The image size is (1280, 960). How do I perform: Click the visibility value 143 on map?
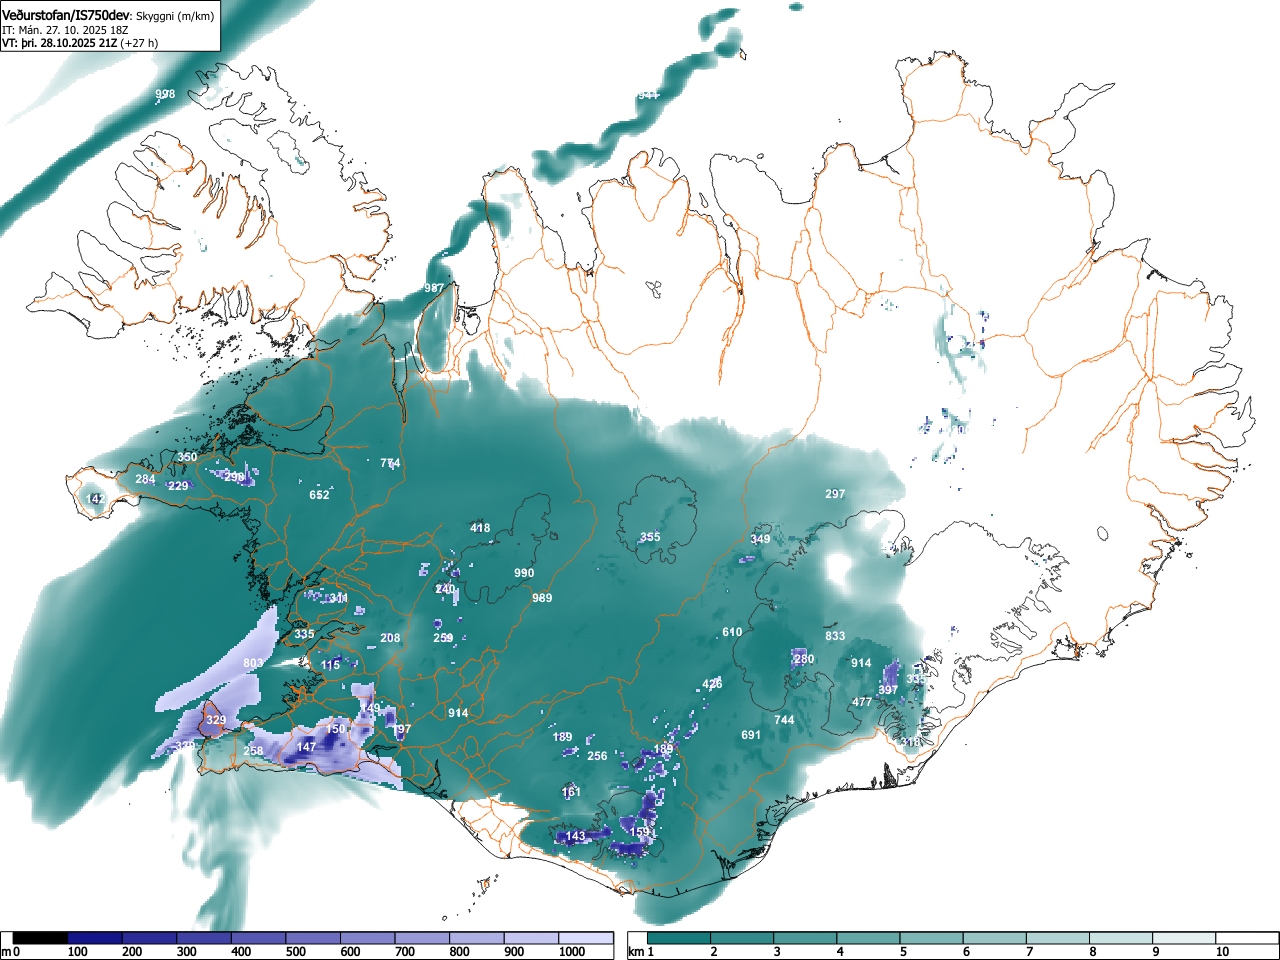click(576, 836)
